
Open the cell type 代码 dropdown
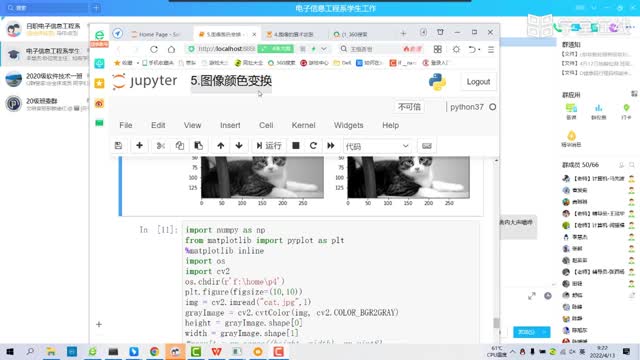(x=377, y=146)
